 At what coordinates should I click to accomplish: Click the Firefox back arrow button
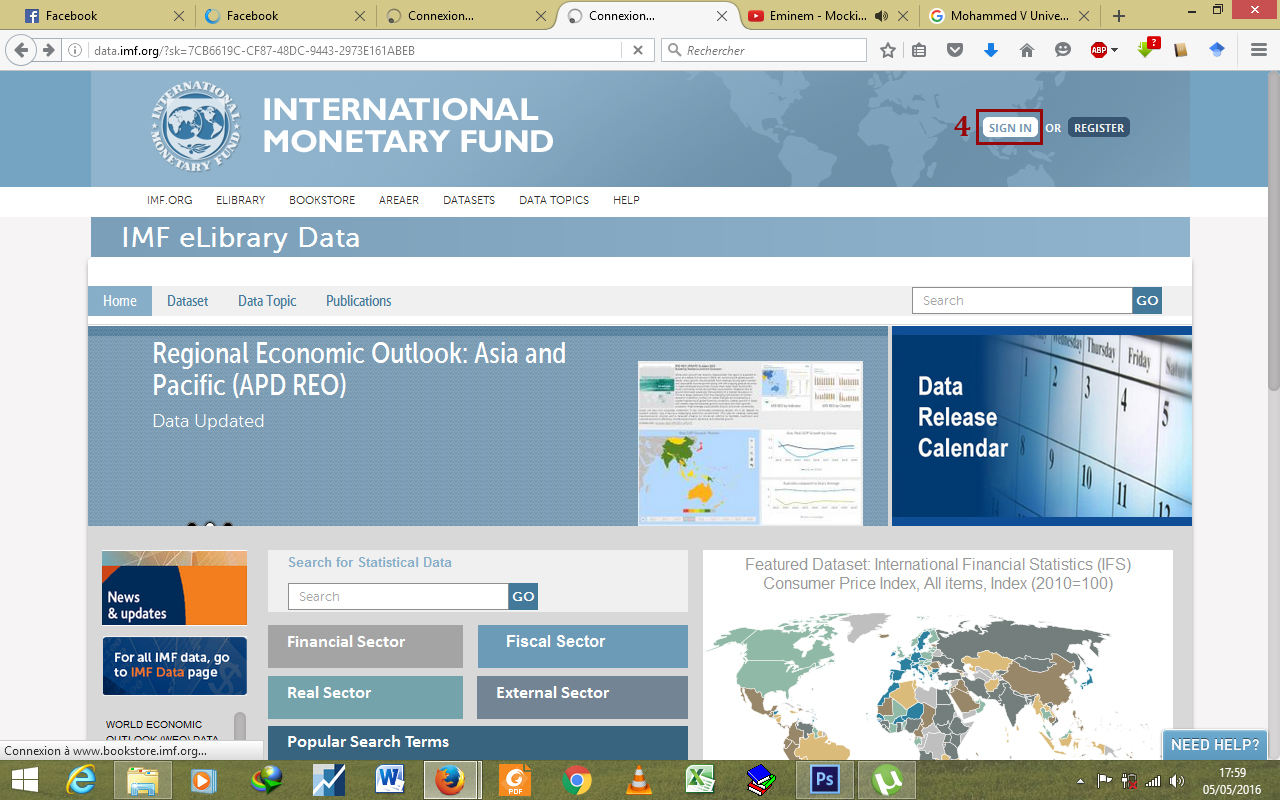coord(21,50)
